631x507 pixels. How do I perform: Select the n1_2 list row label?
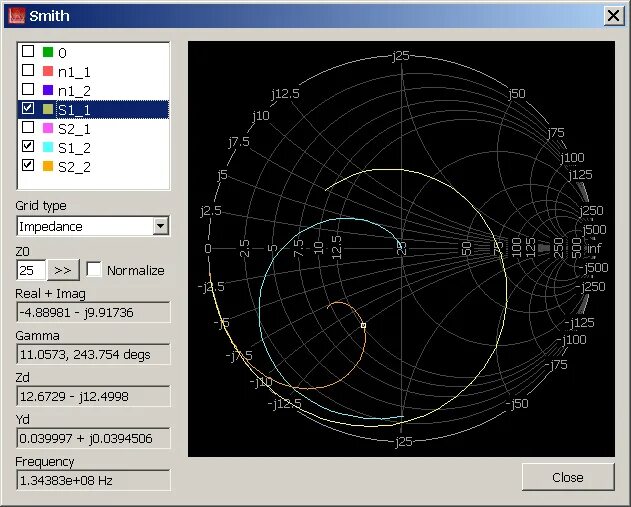[74, 91]
